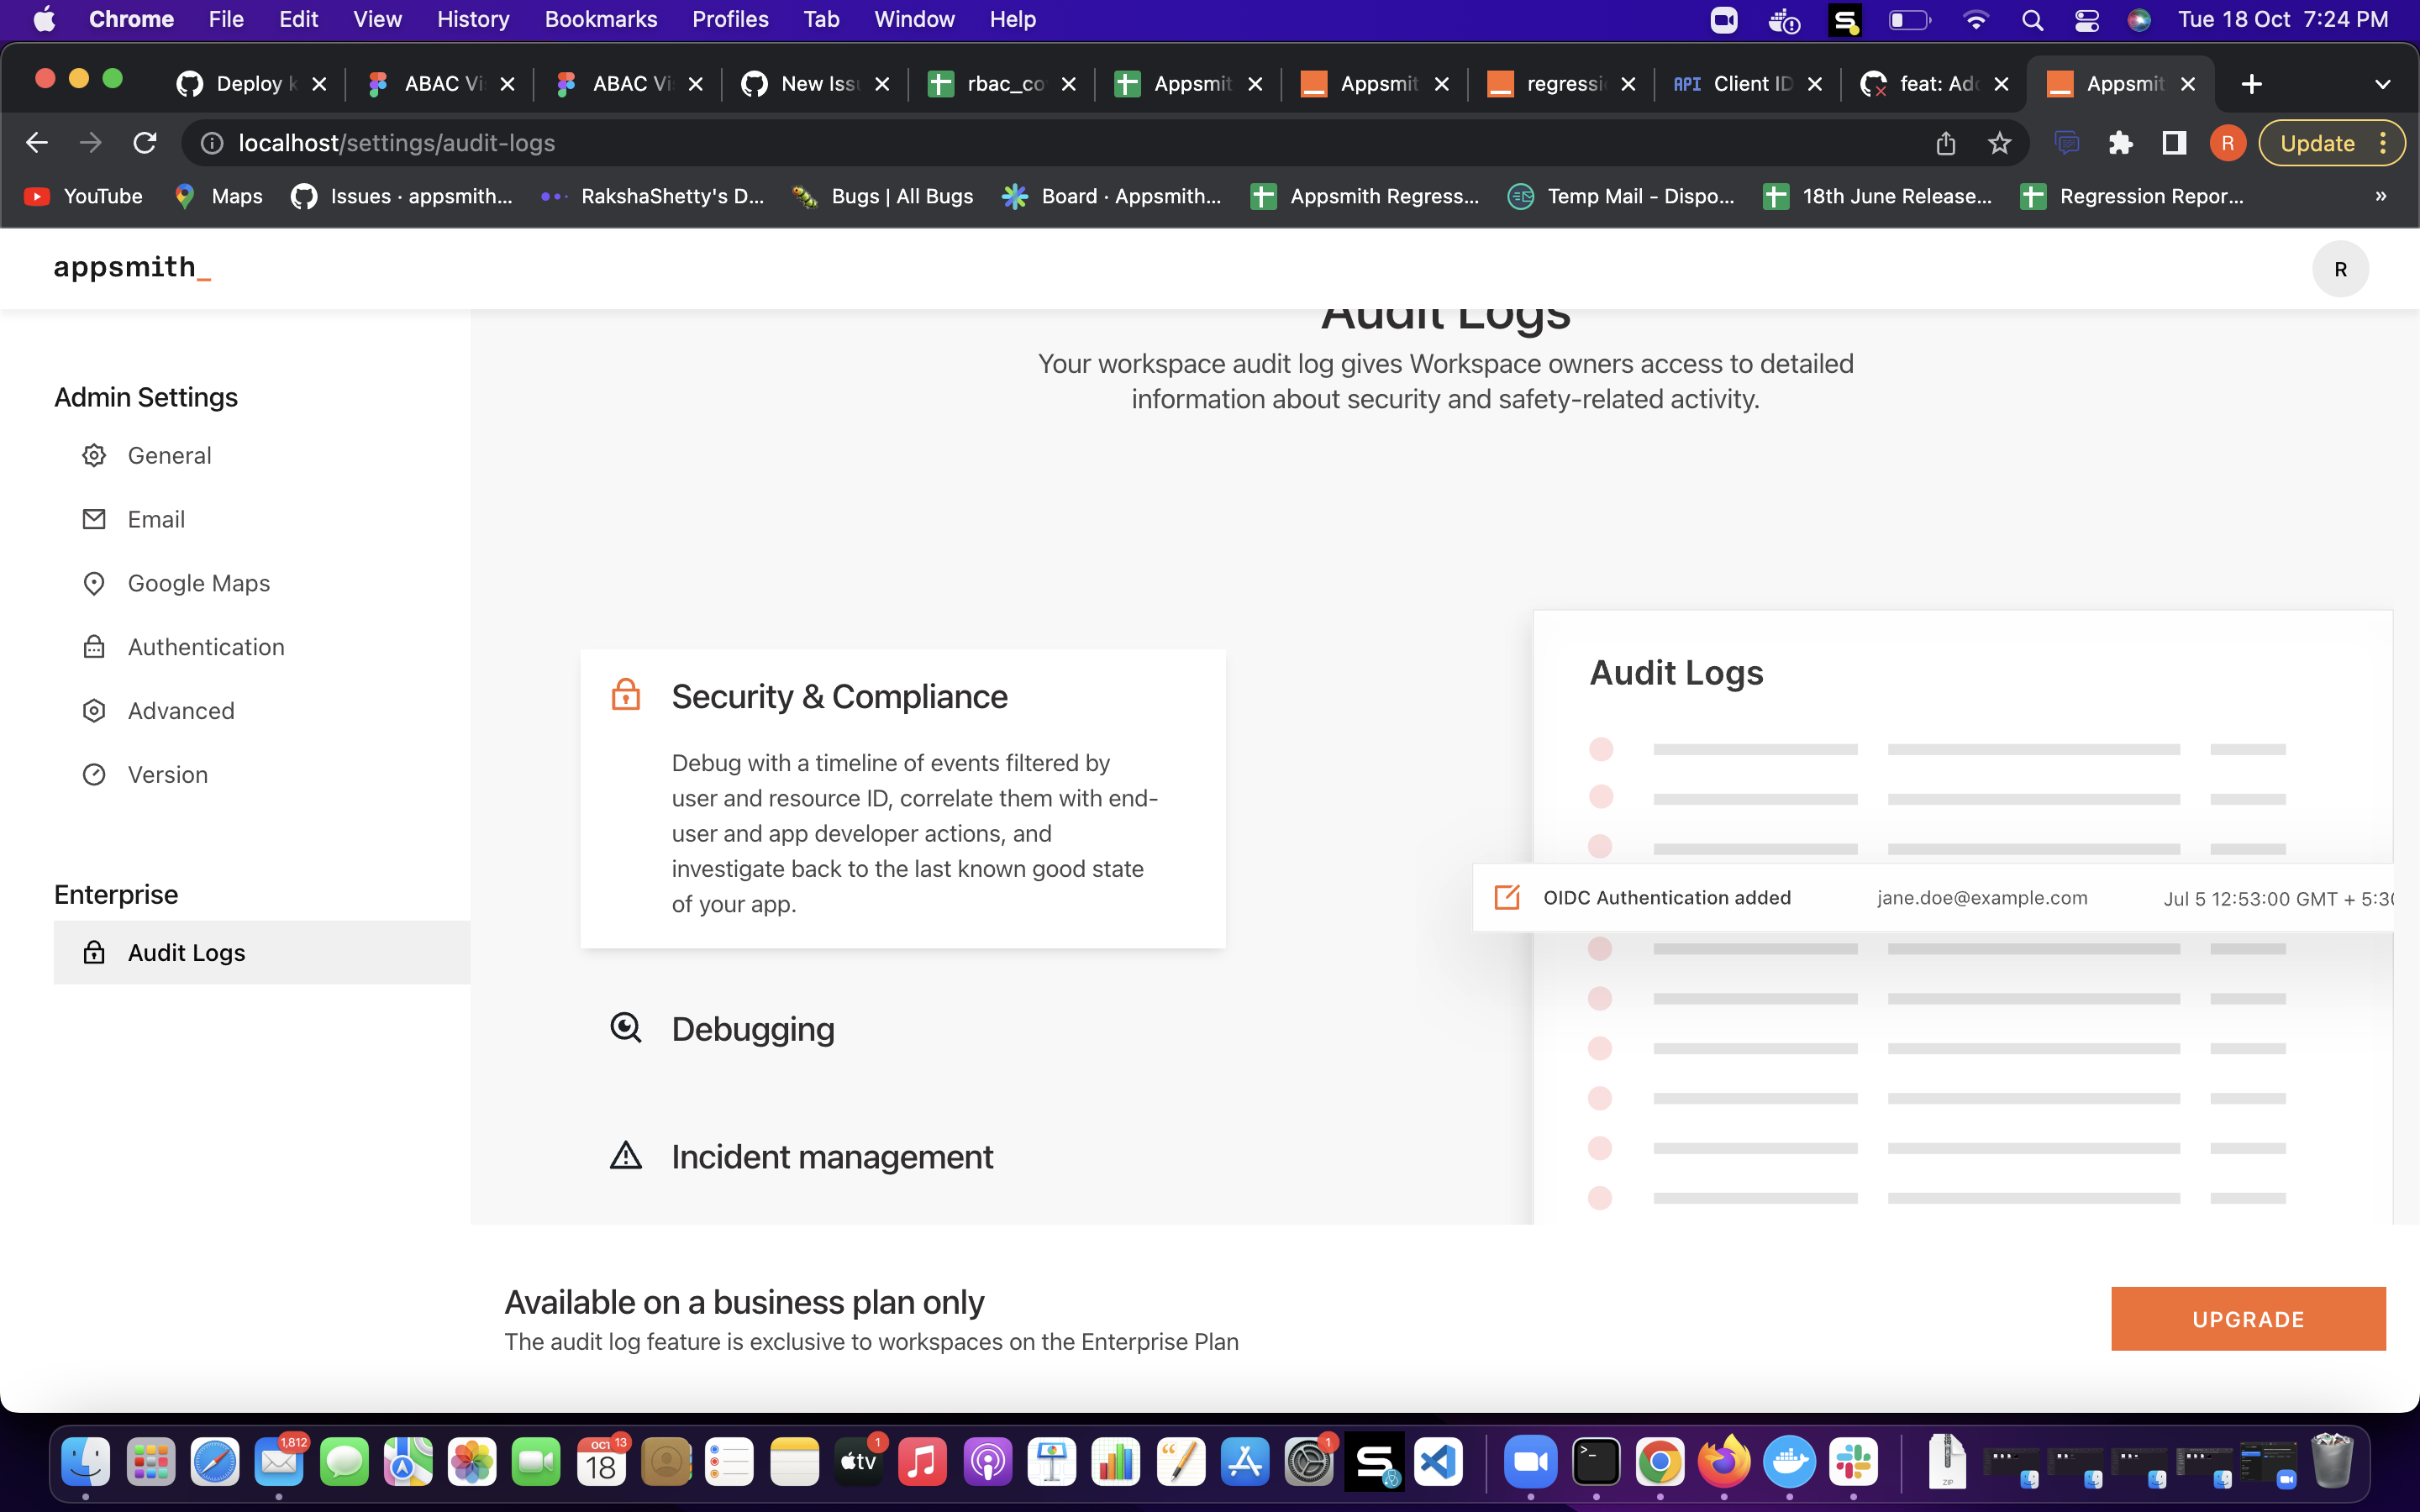Click the Chrome Update button
Screen dimensions: 2420x1512
point(2317,143)
